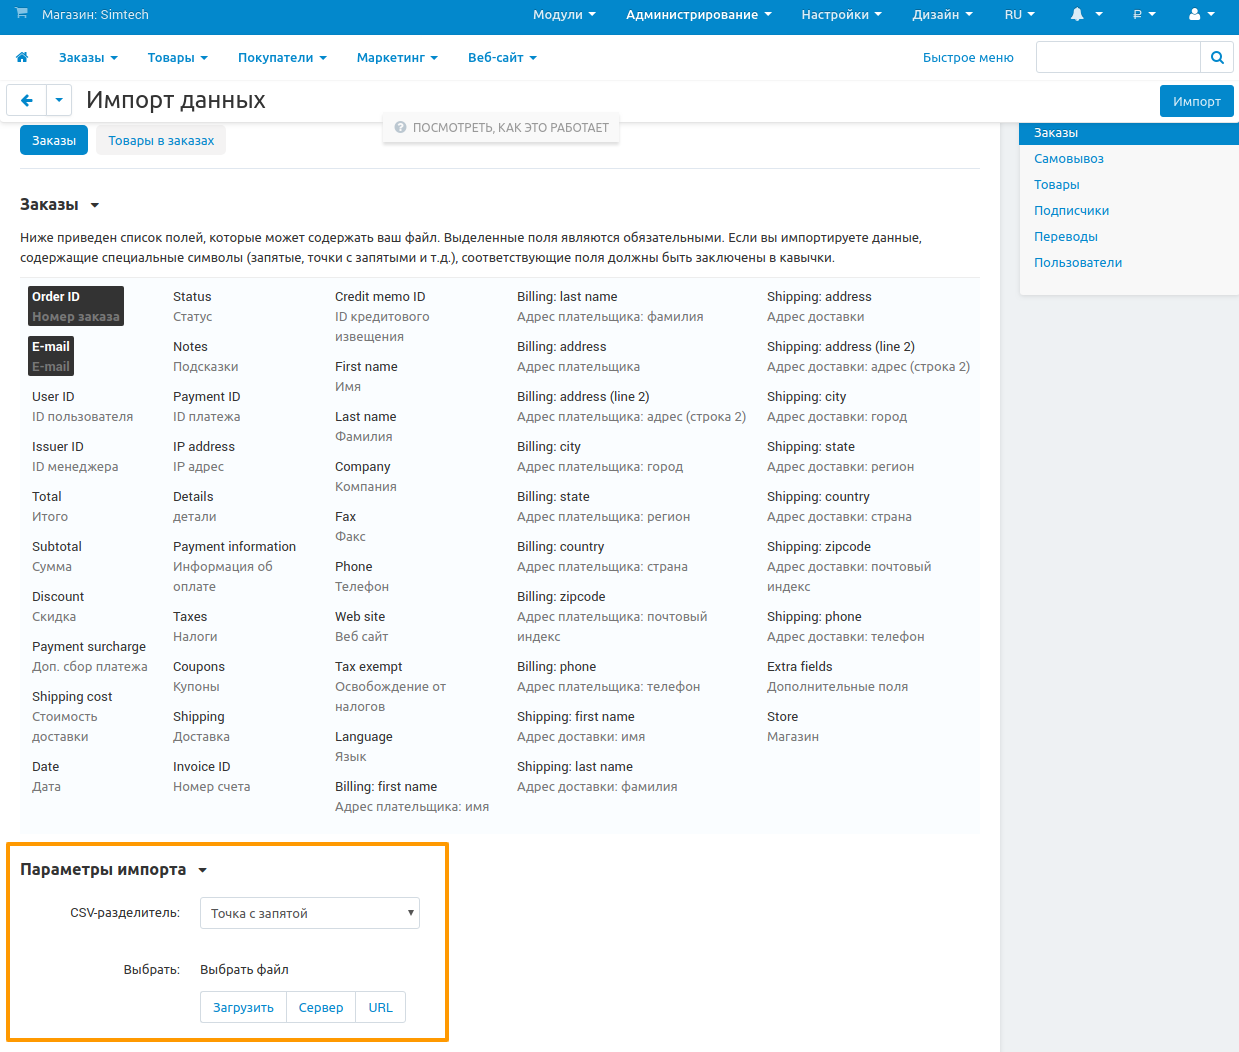Viewport: 1239px width, 1052px height.
Task: Open the notifications bell icon
Action: [1077, 15]
